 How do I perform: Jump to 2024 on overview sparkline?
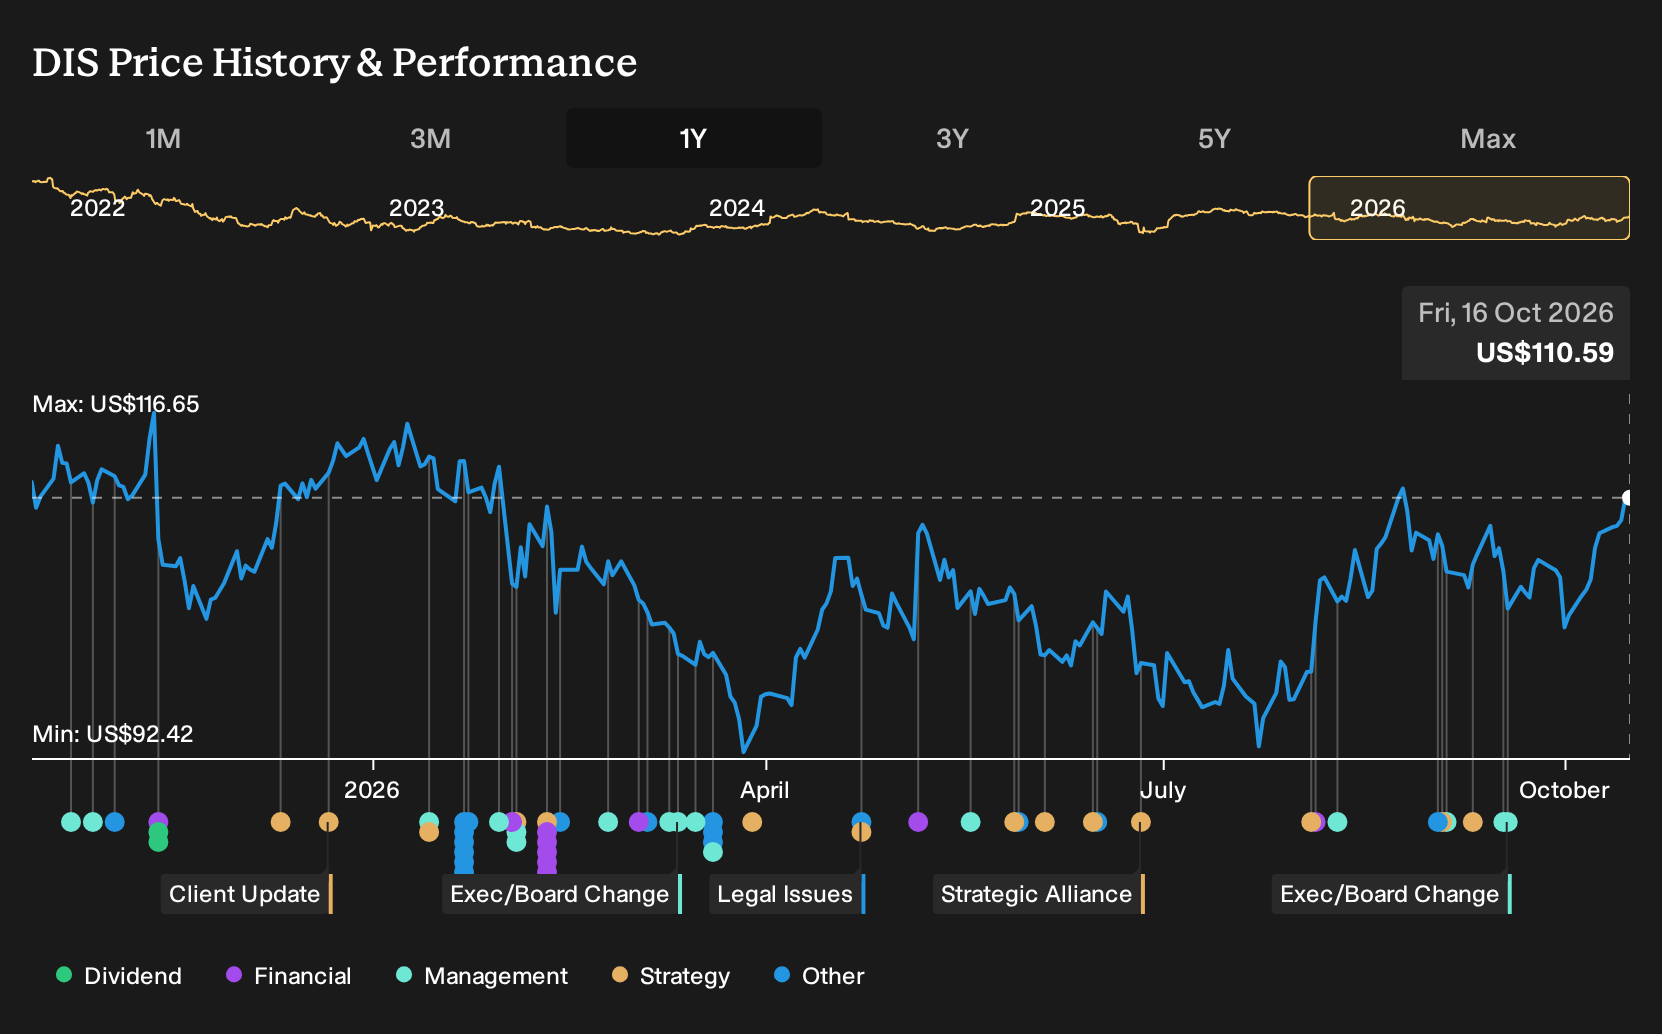point(737,208)
